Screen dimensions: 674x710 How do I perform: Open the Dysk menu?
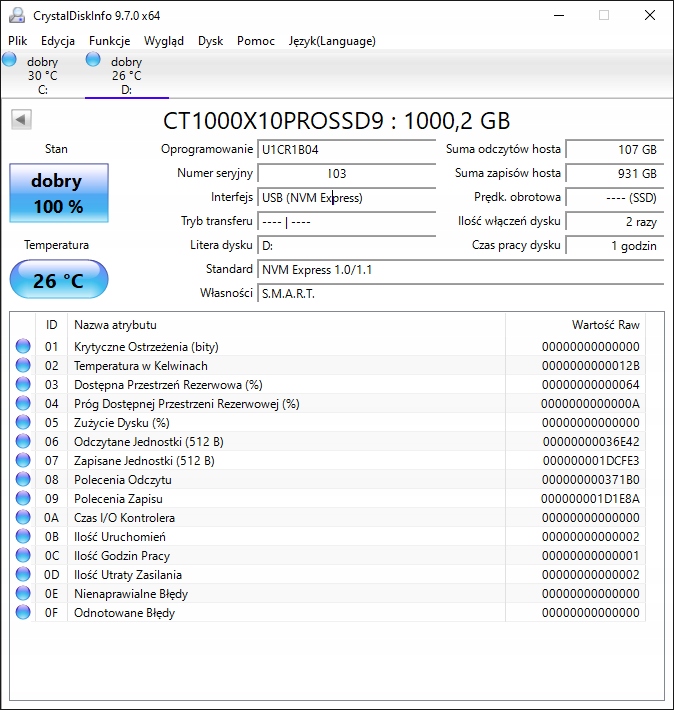(210, 41)
